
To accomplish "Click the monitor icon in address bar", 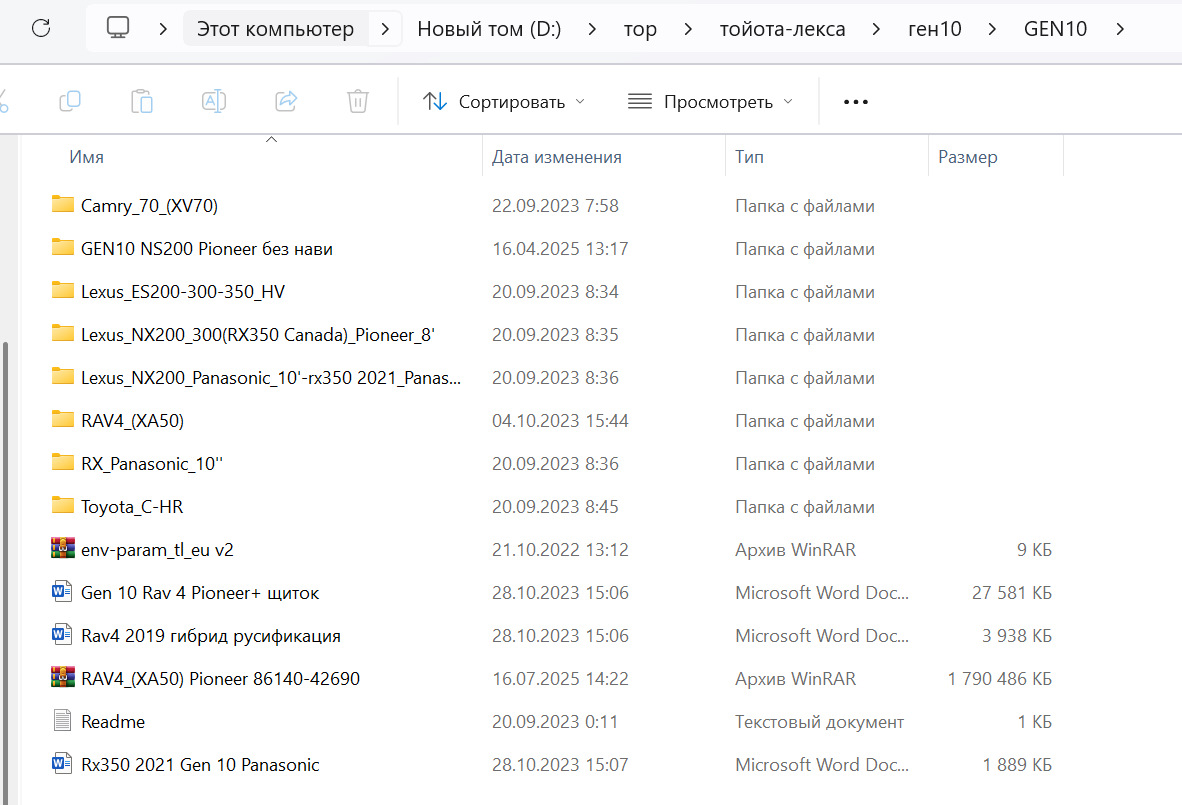I will point(118,28).
